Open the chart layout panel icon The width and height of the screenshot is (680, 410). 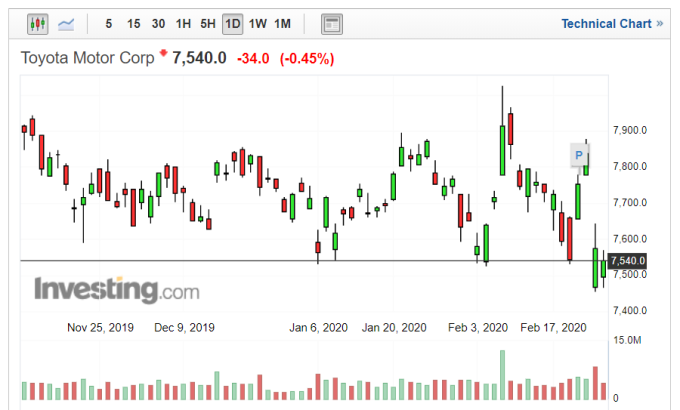point(332,24)
